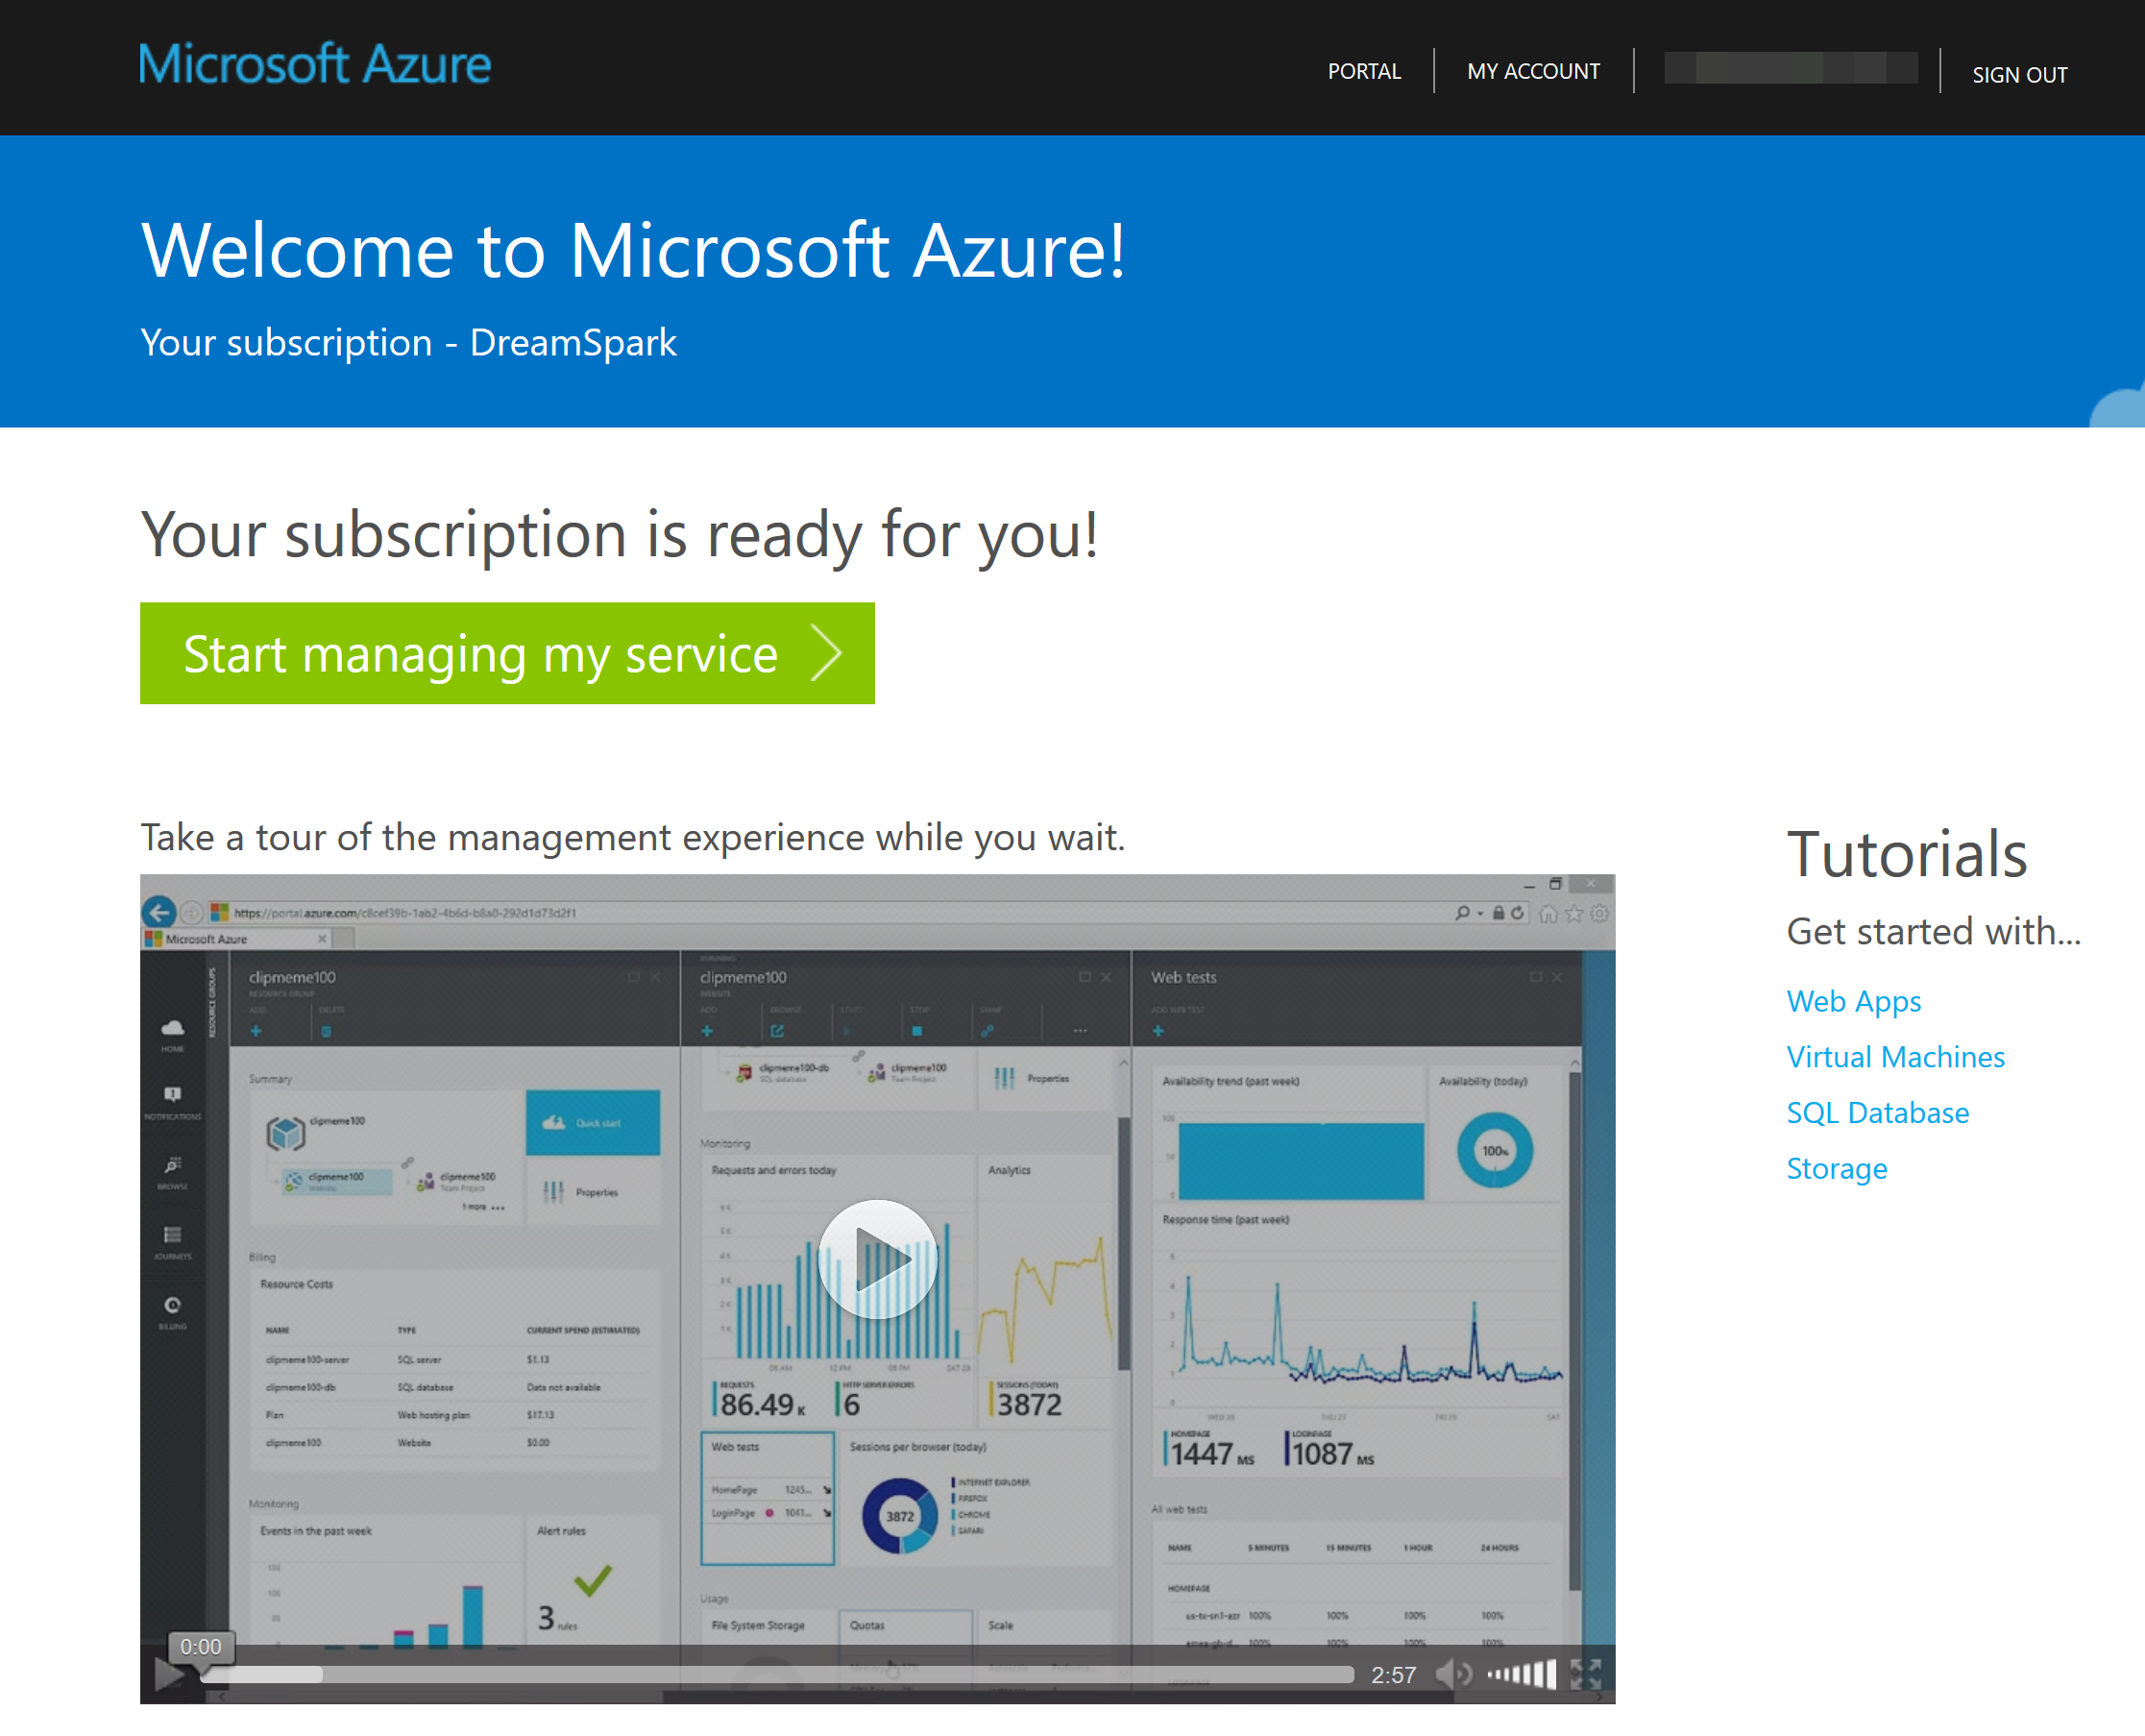
Task: Click the Tutorials heading
Action: point(1906,854)
